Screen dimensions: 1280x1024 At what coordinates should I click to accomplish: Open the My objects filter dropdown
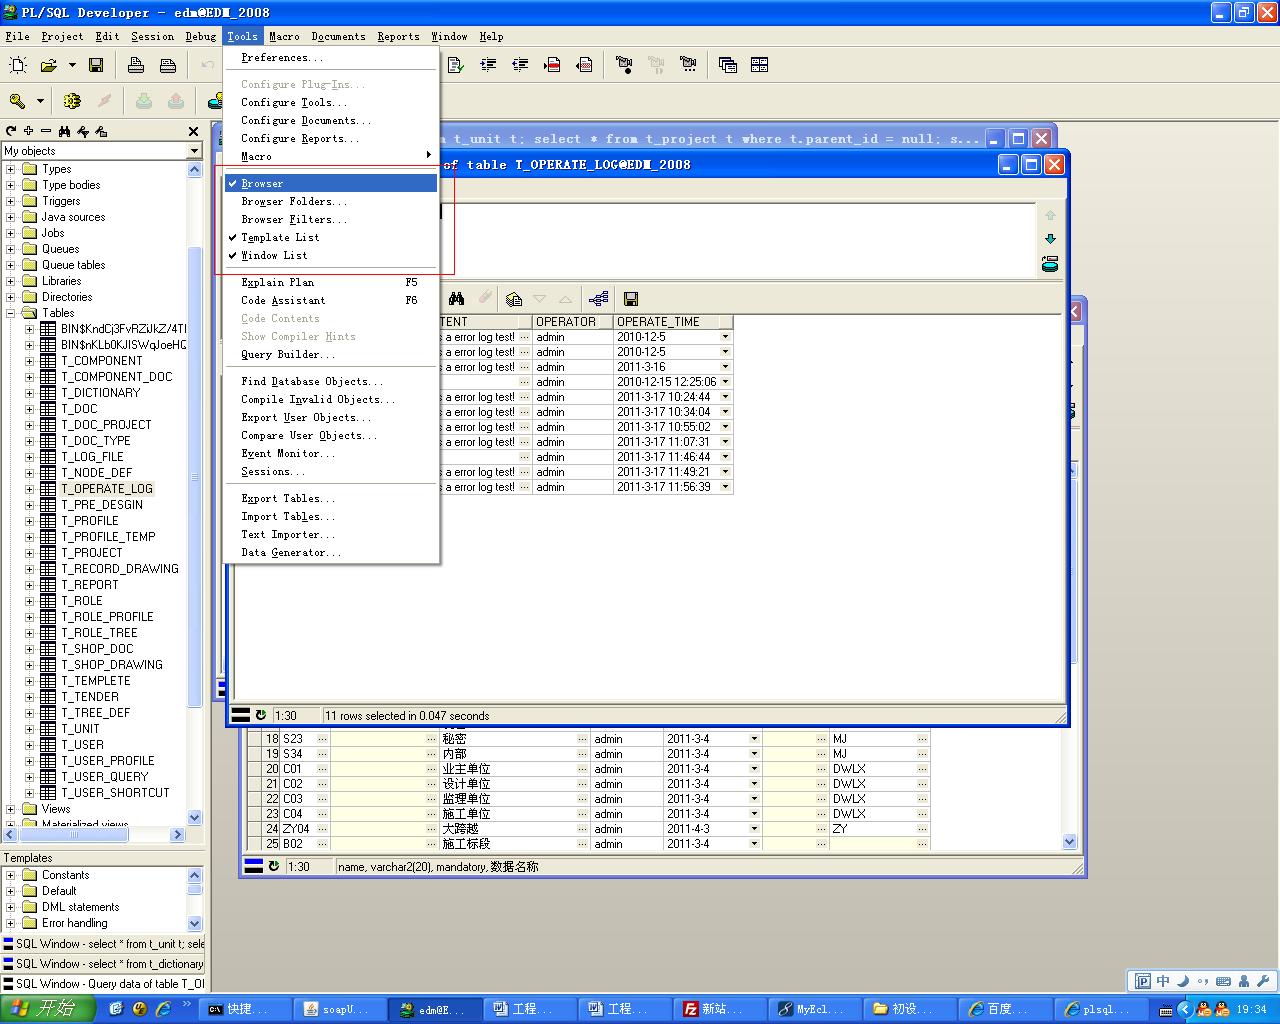tap(194, 151)
